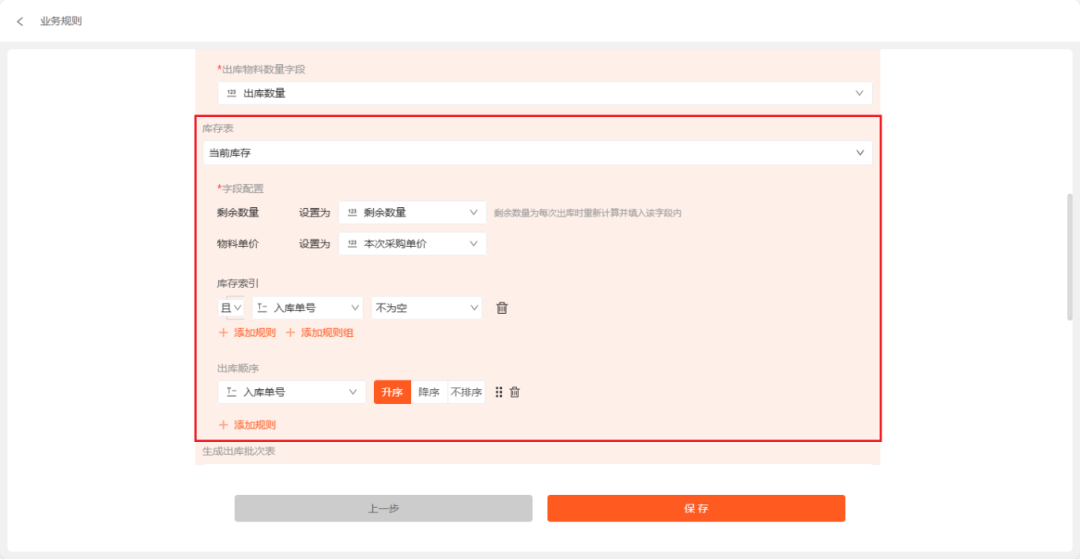Open the 当前库存 inventory table dropdown
This screenshot has width=1080, height=559.
537,153
